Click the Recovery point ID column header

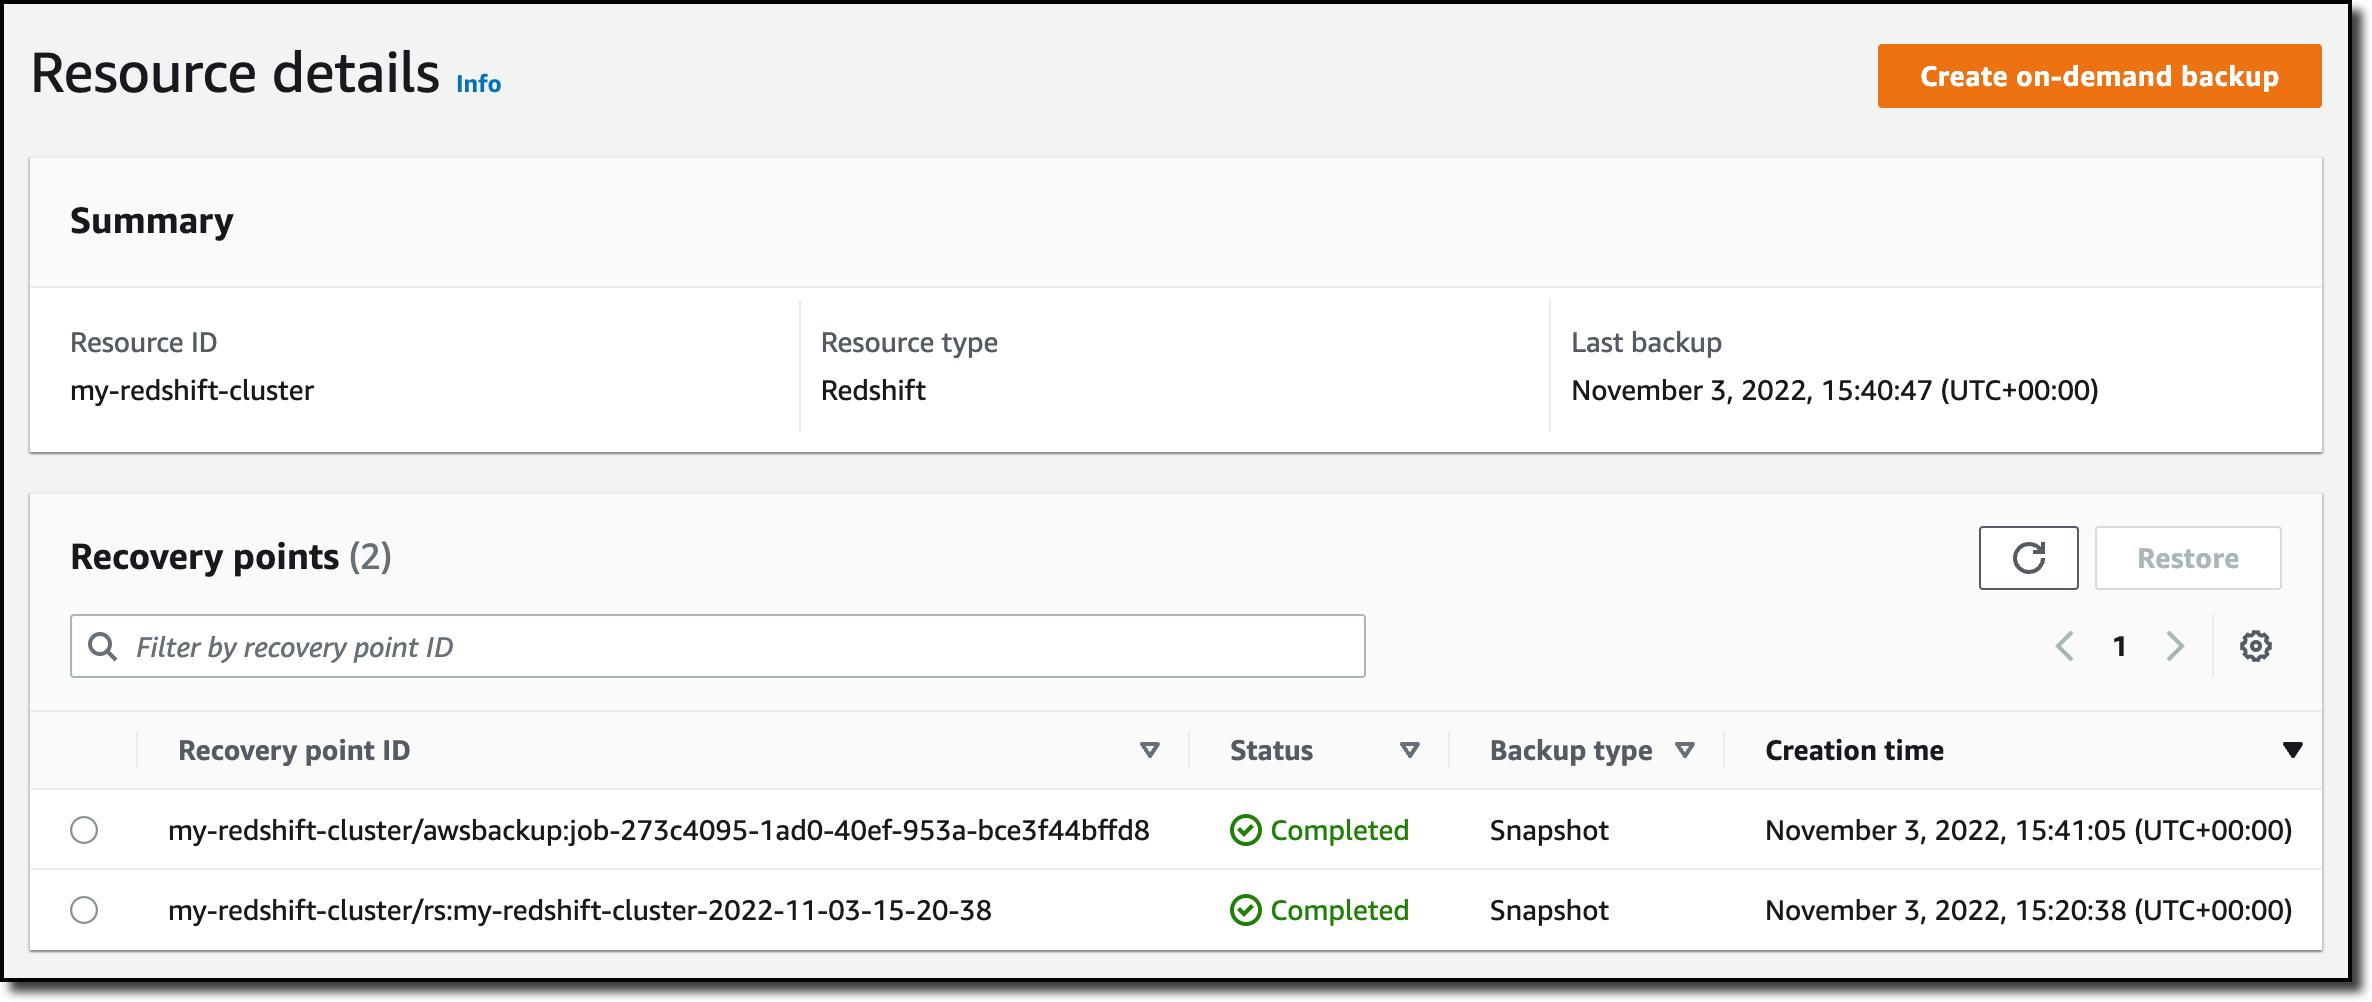(294, 750)
